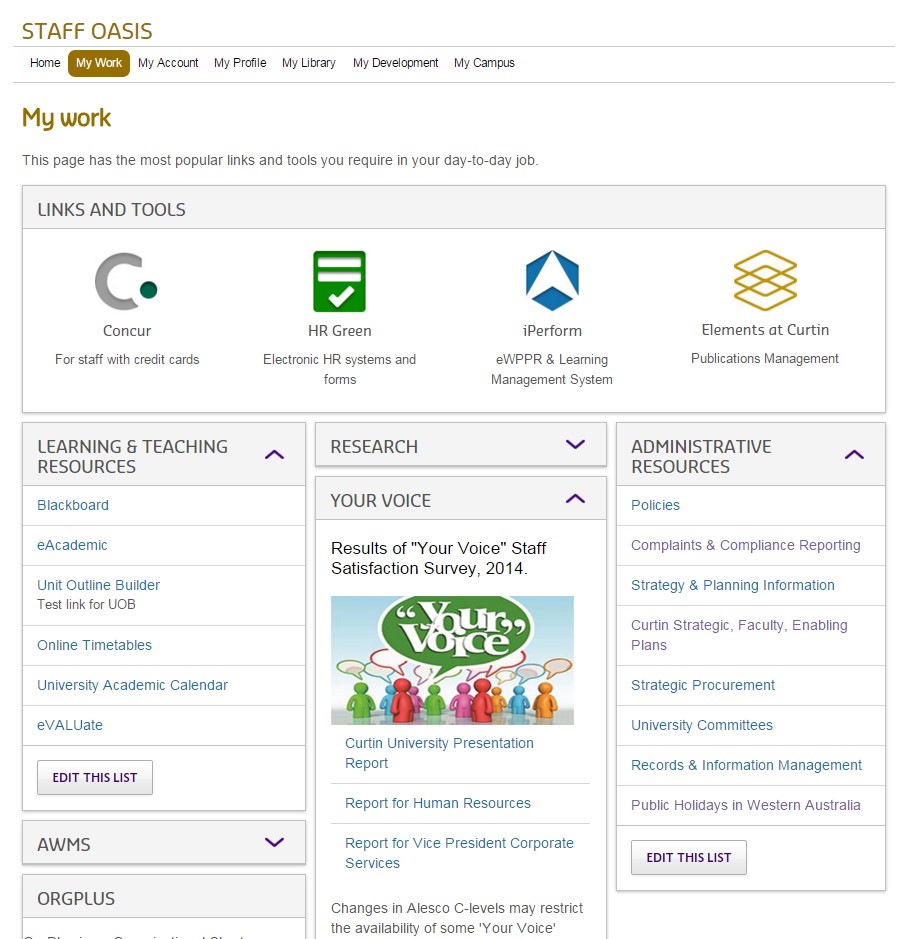
Task: Click the Your Voice survey image
Action: (452, 660)
